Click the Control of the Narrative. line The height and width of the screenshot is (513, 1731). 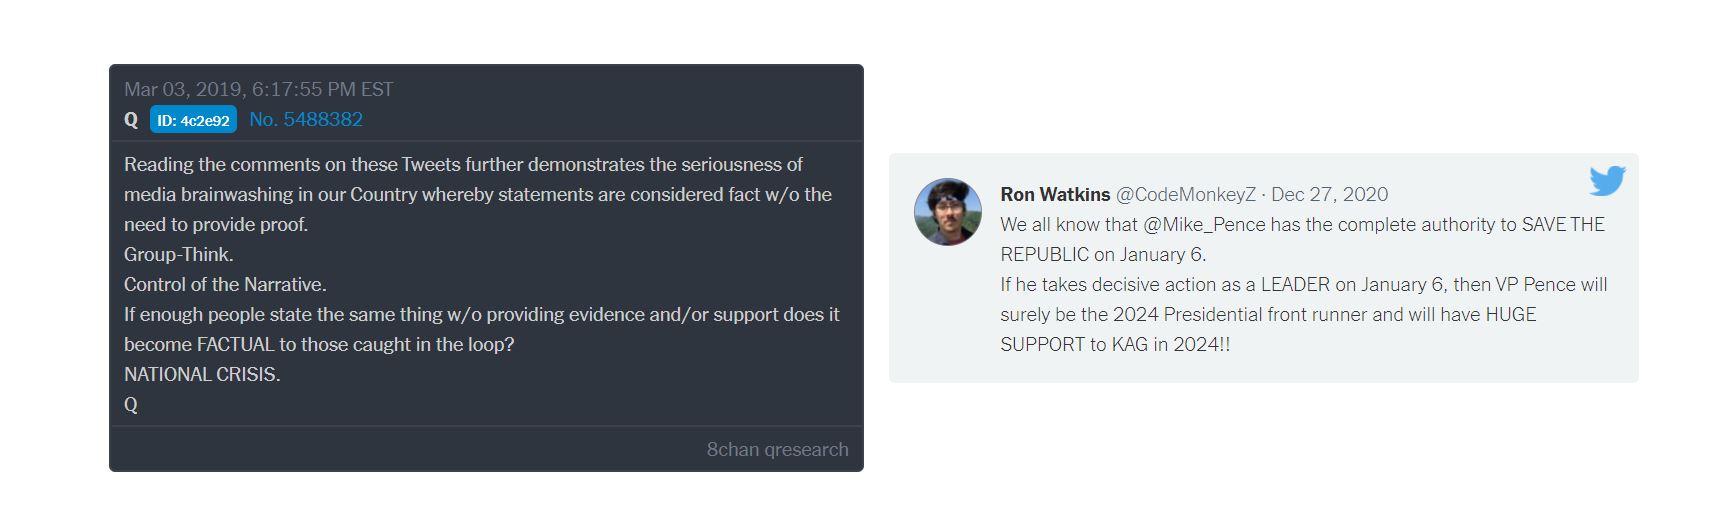point(225,284)
